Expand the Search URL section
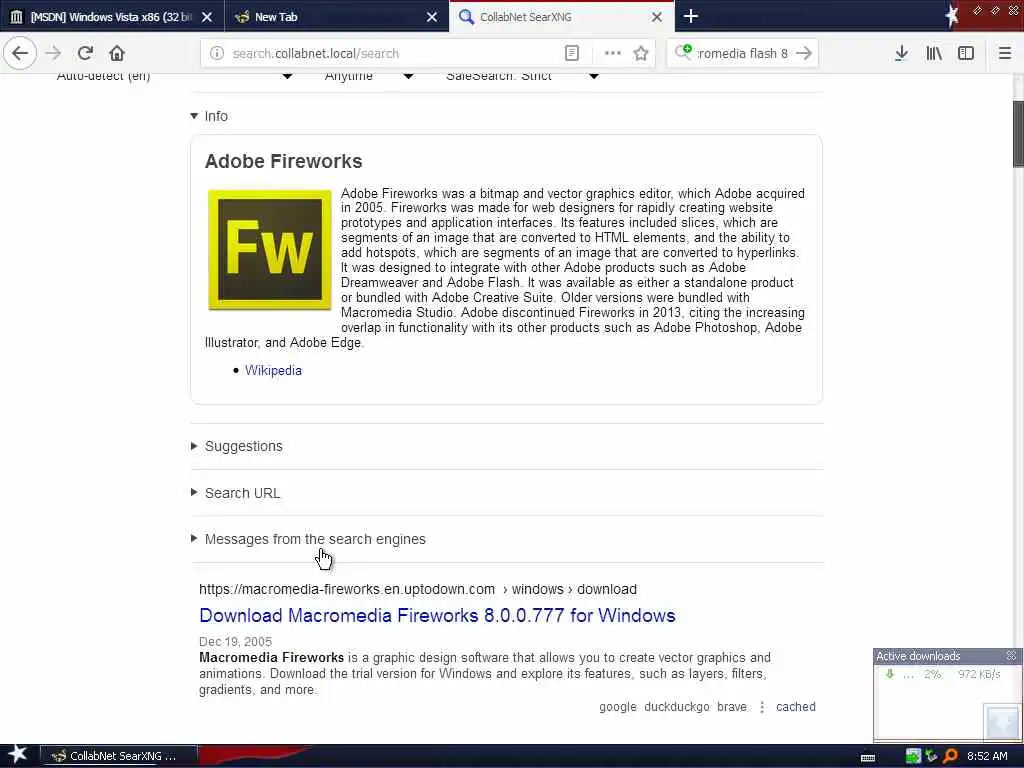1024x768 pixels. click(x=236, y=493)
